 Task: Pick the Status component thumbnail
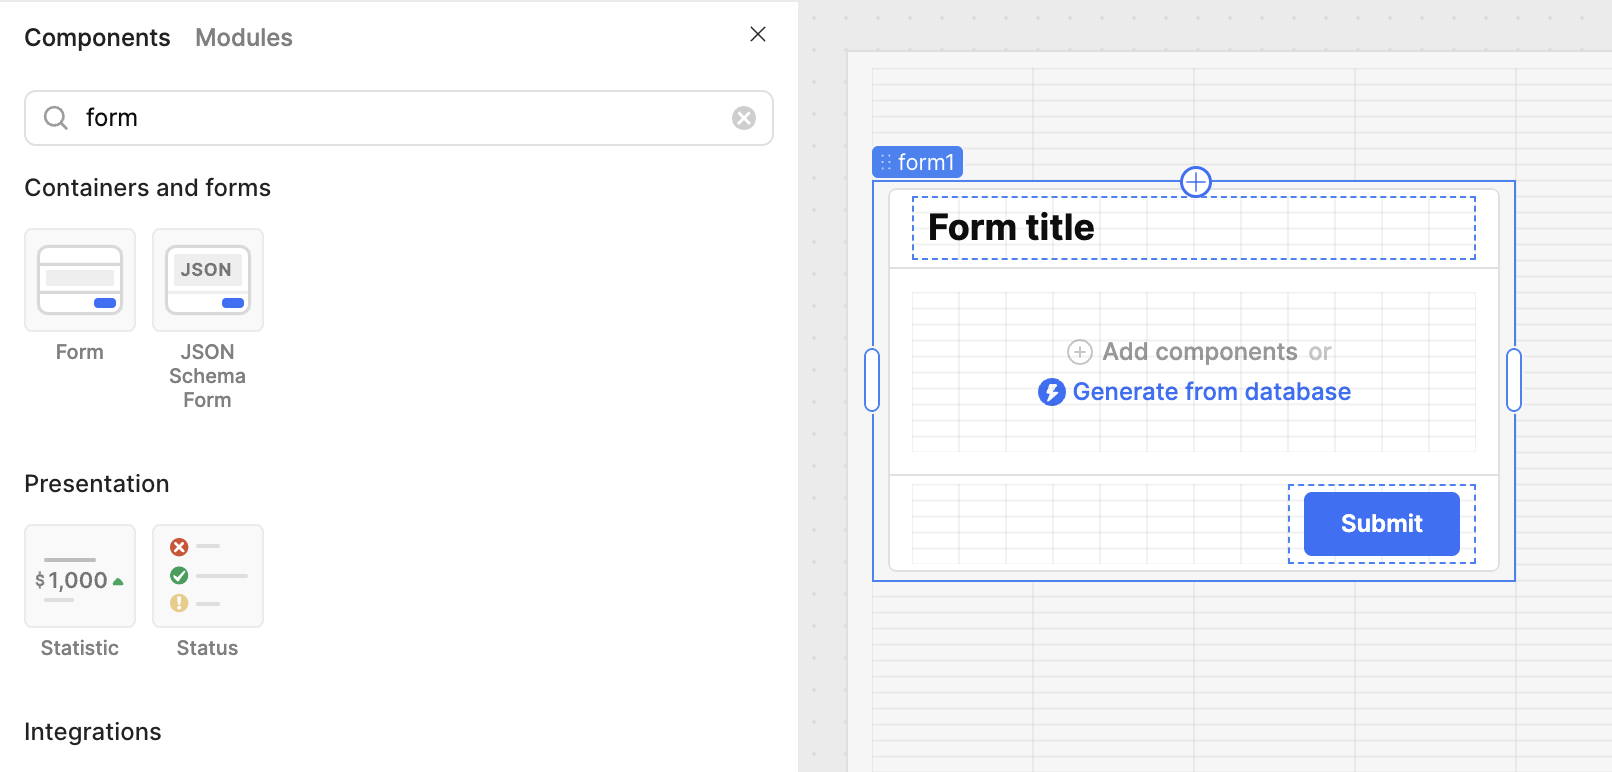(x=208, y=576)
